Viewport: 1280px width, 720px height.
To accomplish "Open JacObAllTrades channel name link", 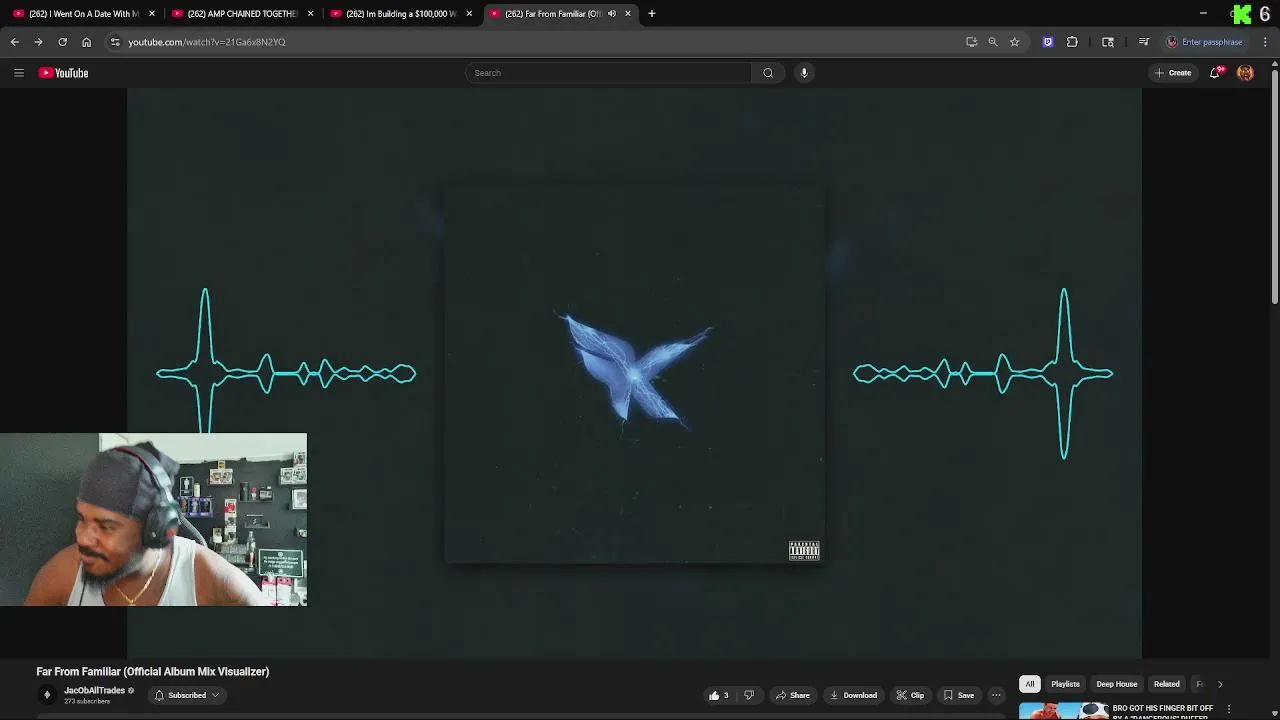I will [95, 690].
